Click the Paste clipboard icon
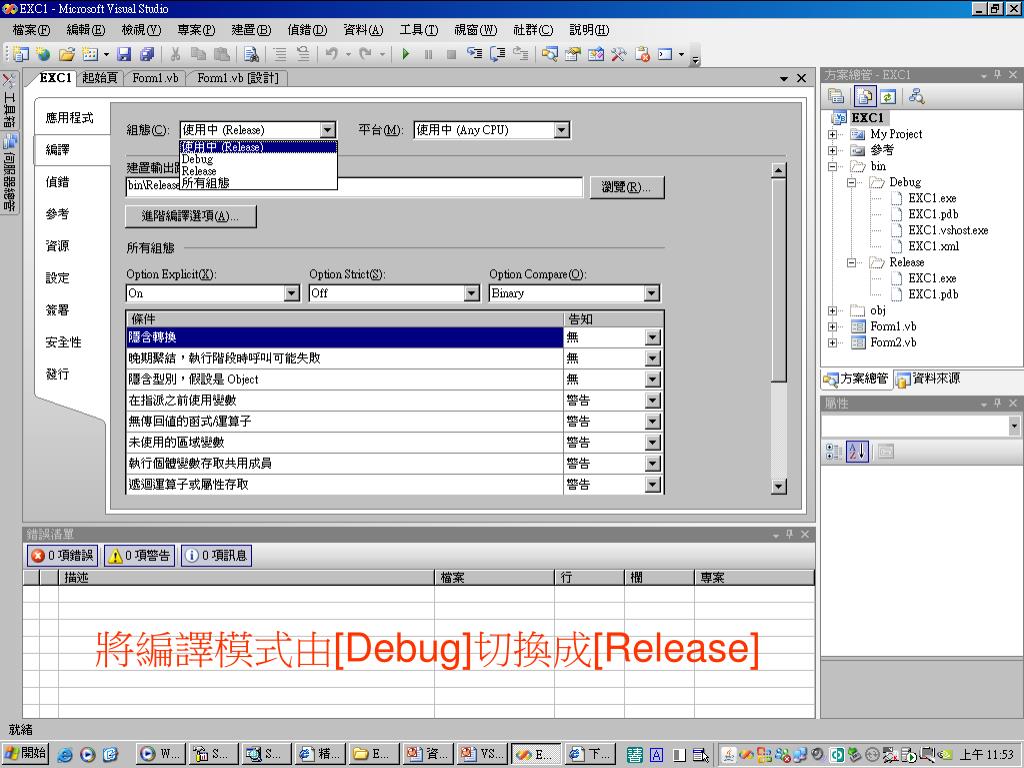The image size is (1024, 768). (222, 54)
